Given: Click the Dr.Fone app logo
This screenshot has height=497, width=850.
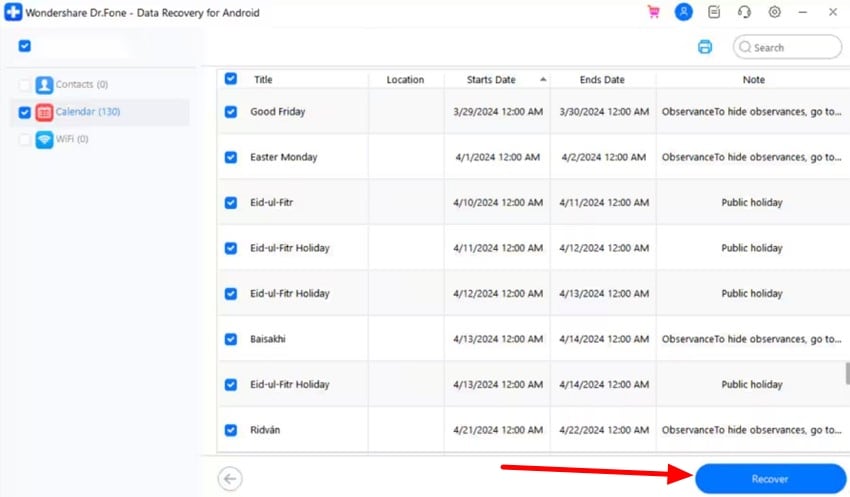Looking at the screenshot, I should (x=13, y=12).
